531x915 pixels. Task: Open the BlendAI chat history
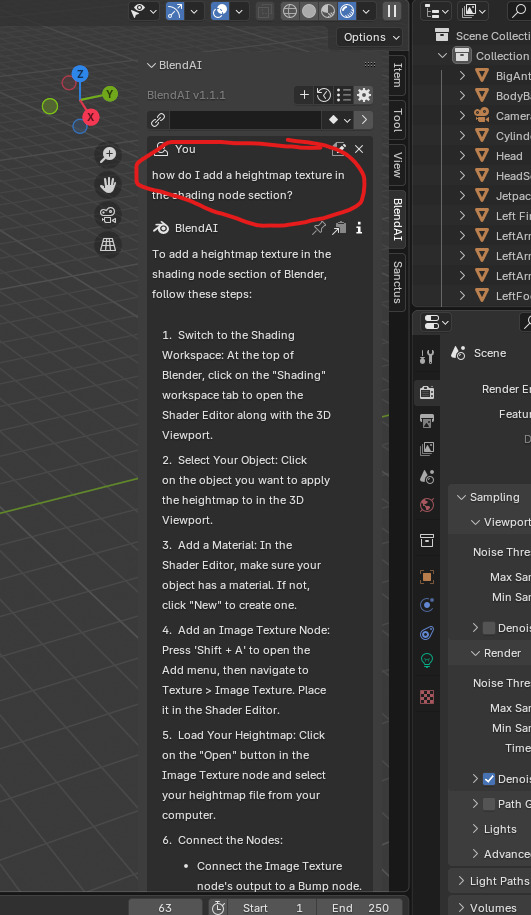tap(324, 95)
